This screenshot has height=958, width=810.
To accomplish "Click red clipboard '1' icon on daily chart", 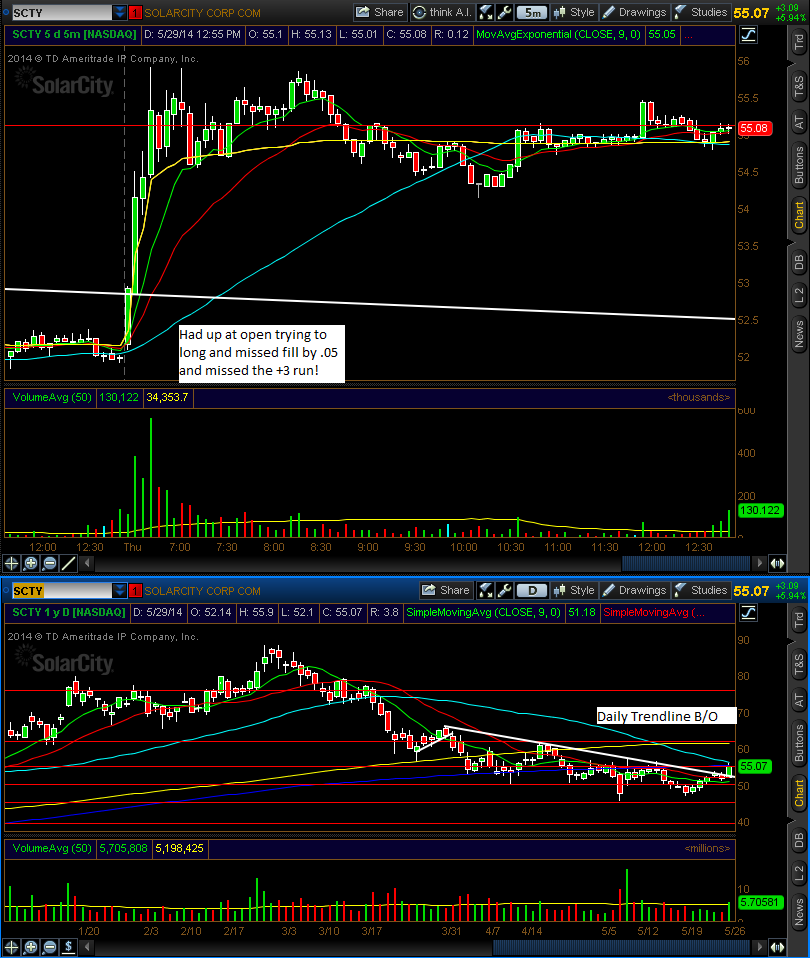I will (x=136, y=591).
